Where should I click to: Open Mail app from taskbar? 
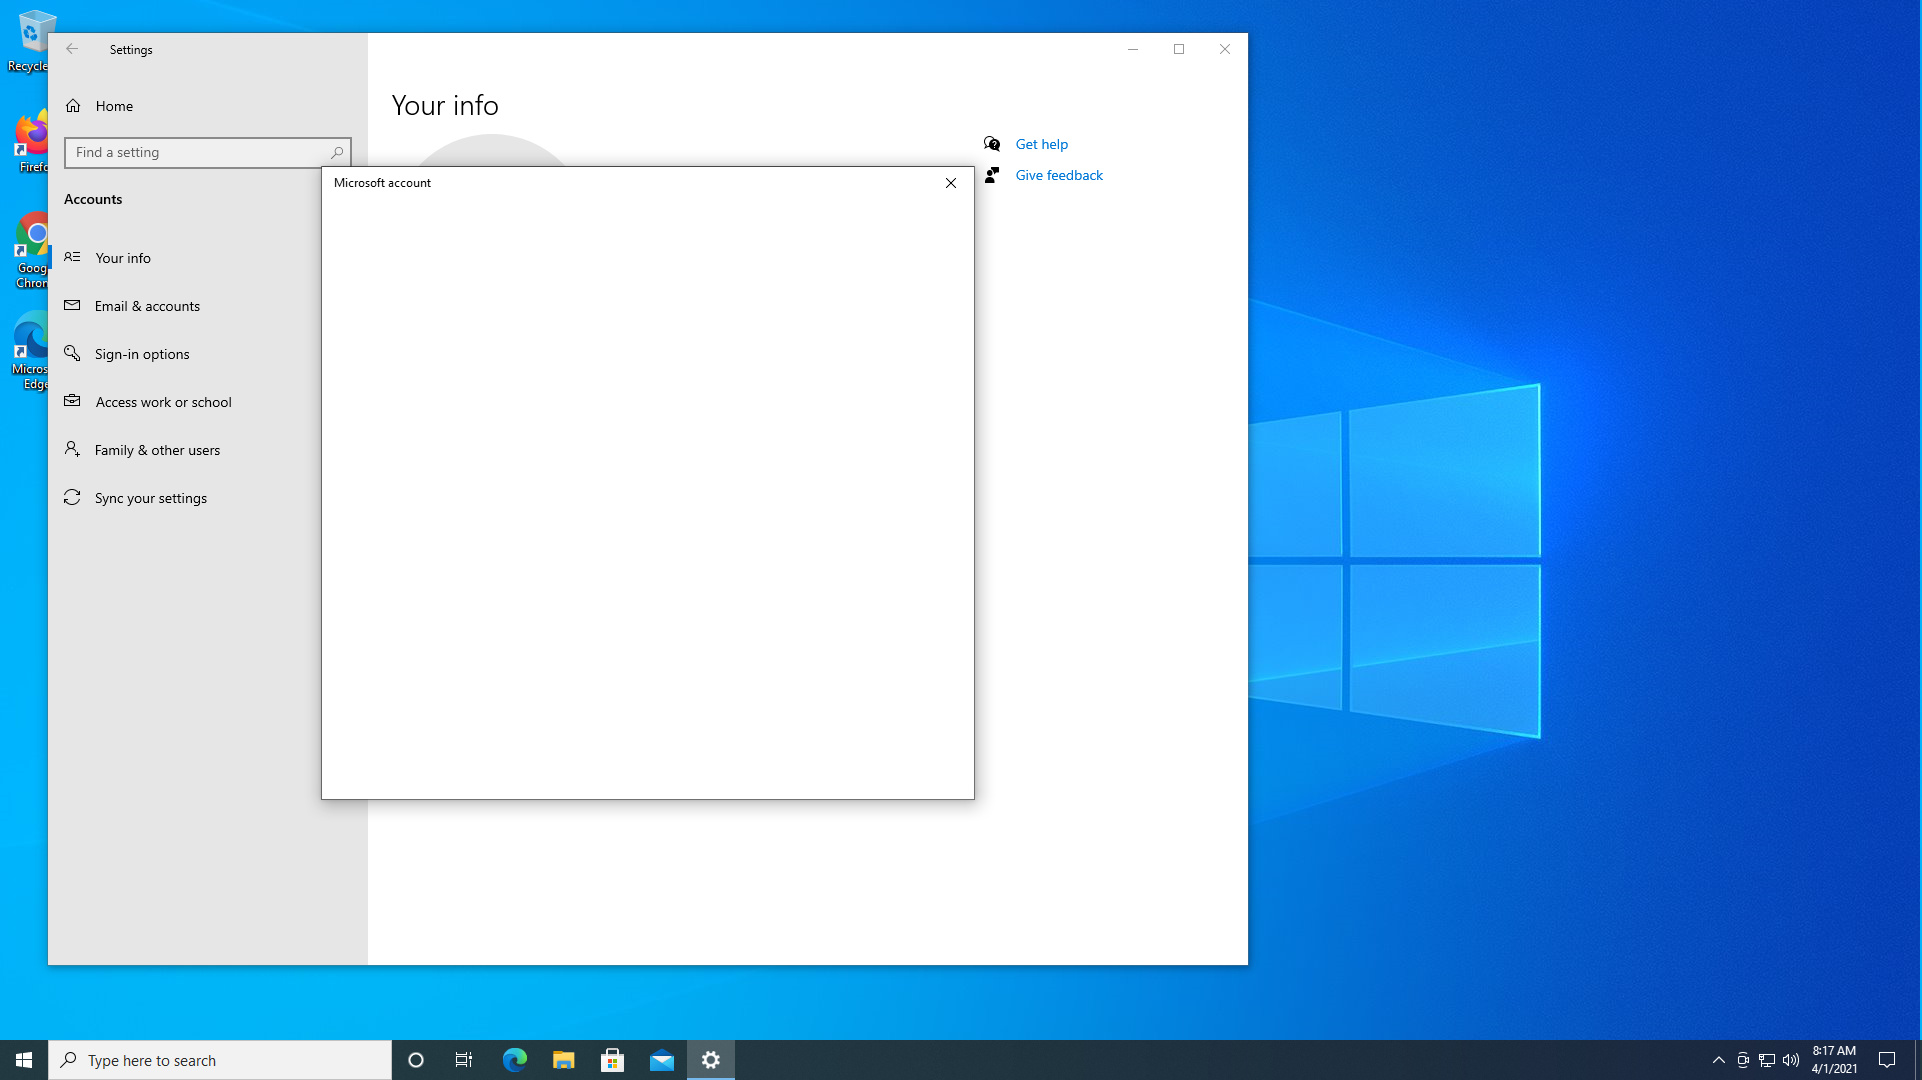[661, 1060]
